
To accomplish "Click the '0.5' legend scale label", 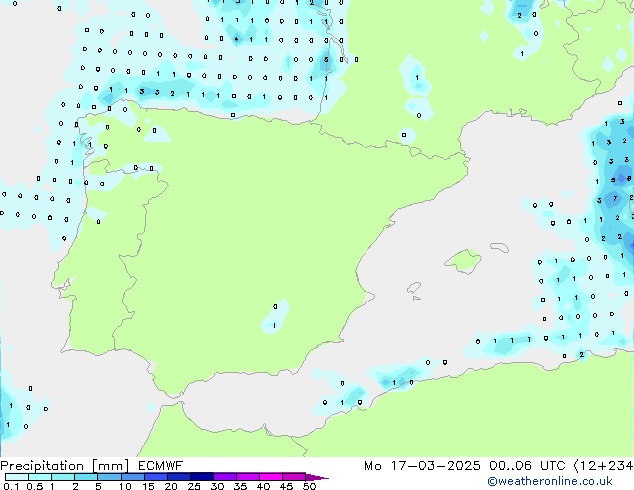I will [x=34, y=486].
